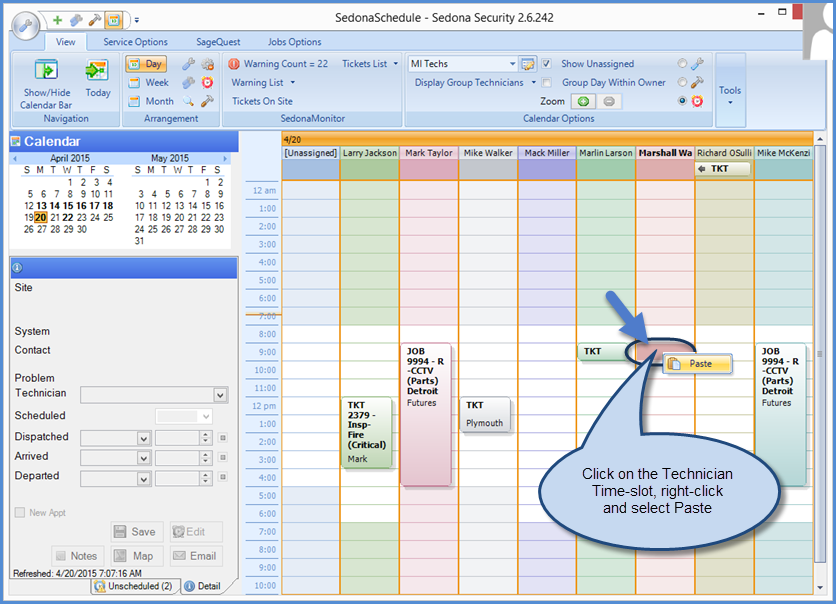The width and height of the screenshot is (836, 604).
Task: Click Warning Count = 22 alert
Action: pos(278,64)
